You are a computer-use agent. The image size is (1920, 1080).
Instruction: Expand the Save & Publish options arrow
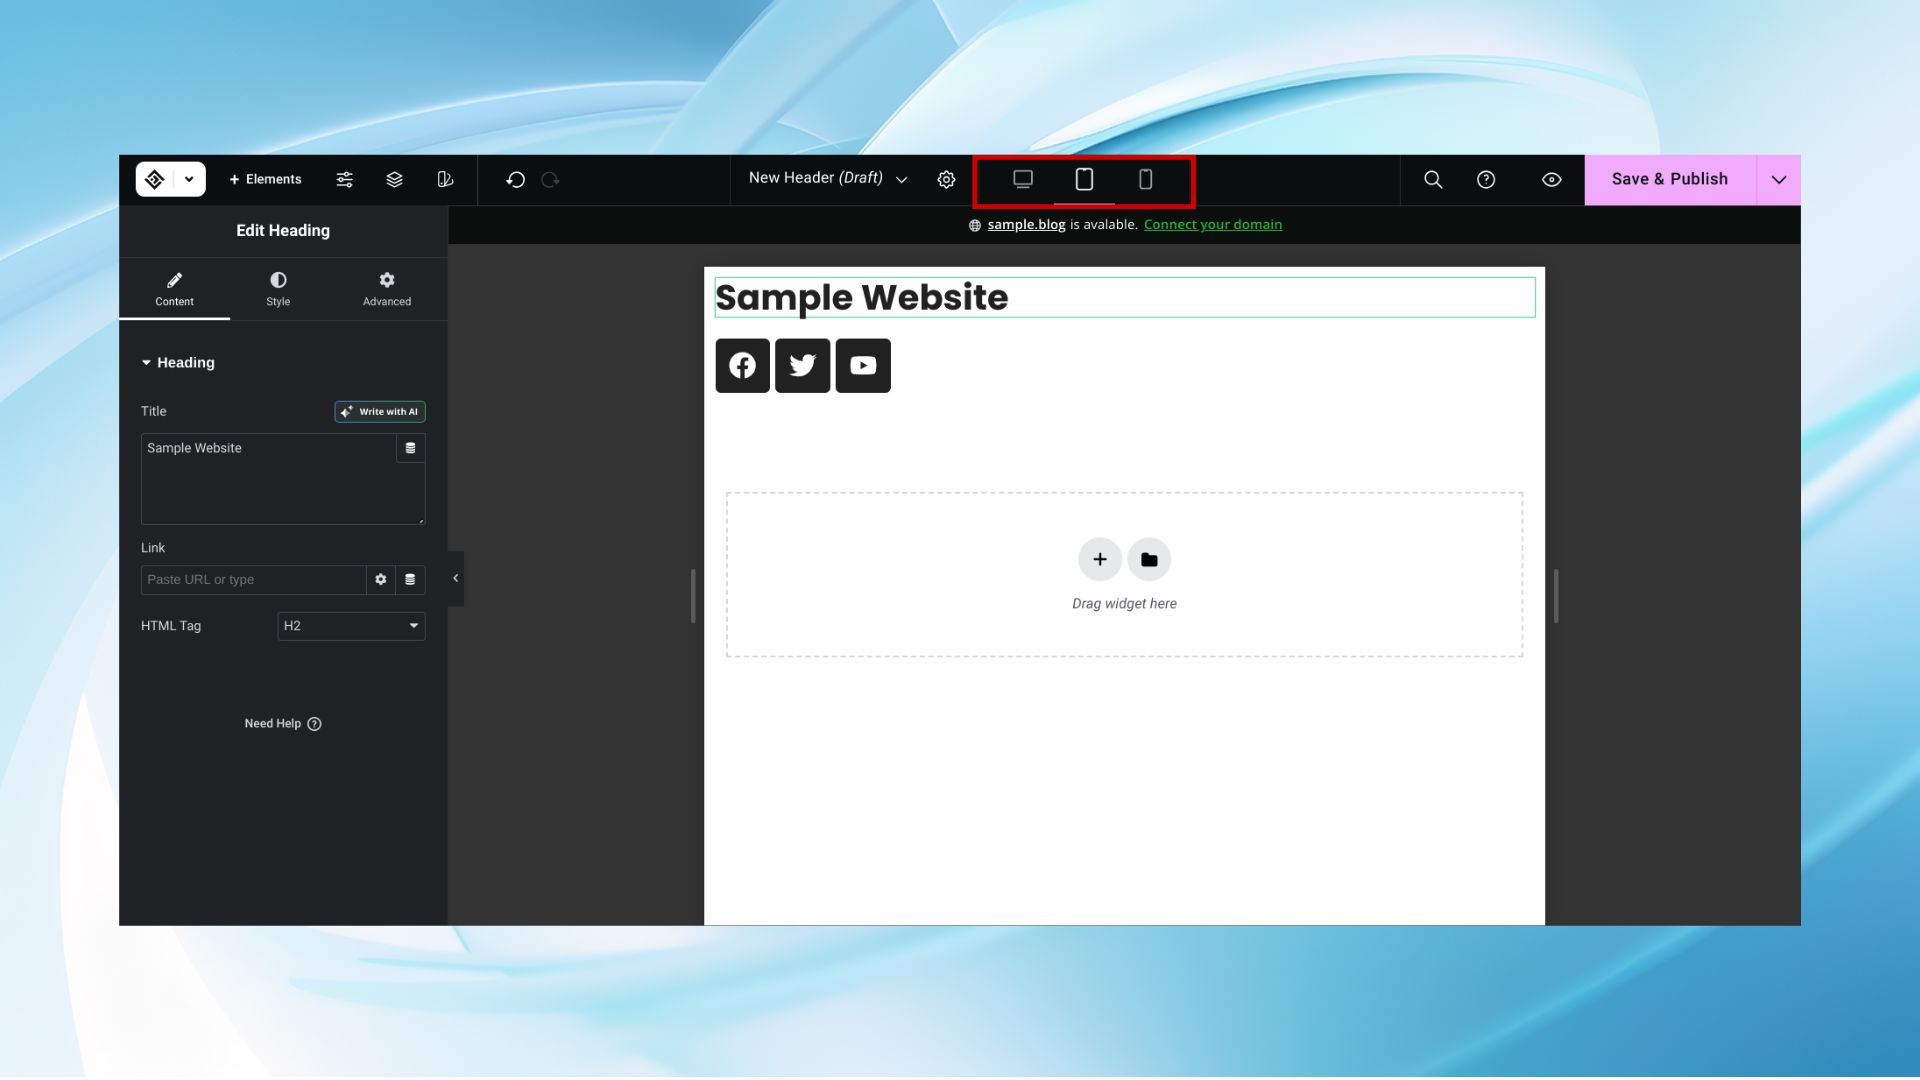tap(1778, 180)
